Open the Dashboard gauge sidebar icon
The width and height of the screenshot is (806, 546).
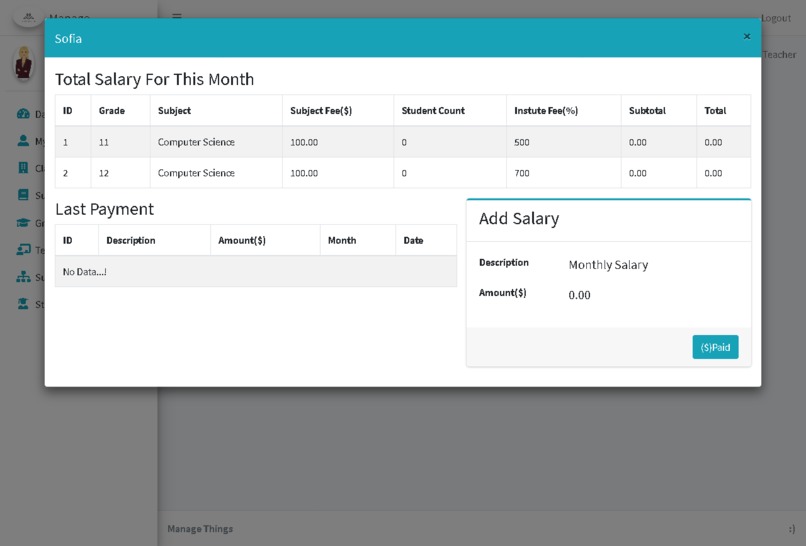pos(23,114)
